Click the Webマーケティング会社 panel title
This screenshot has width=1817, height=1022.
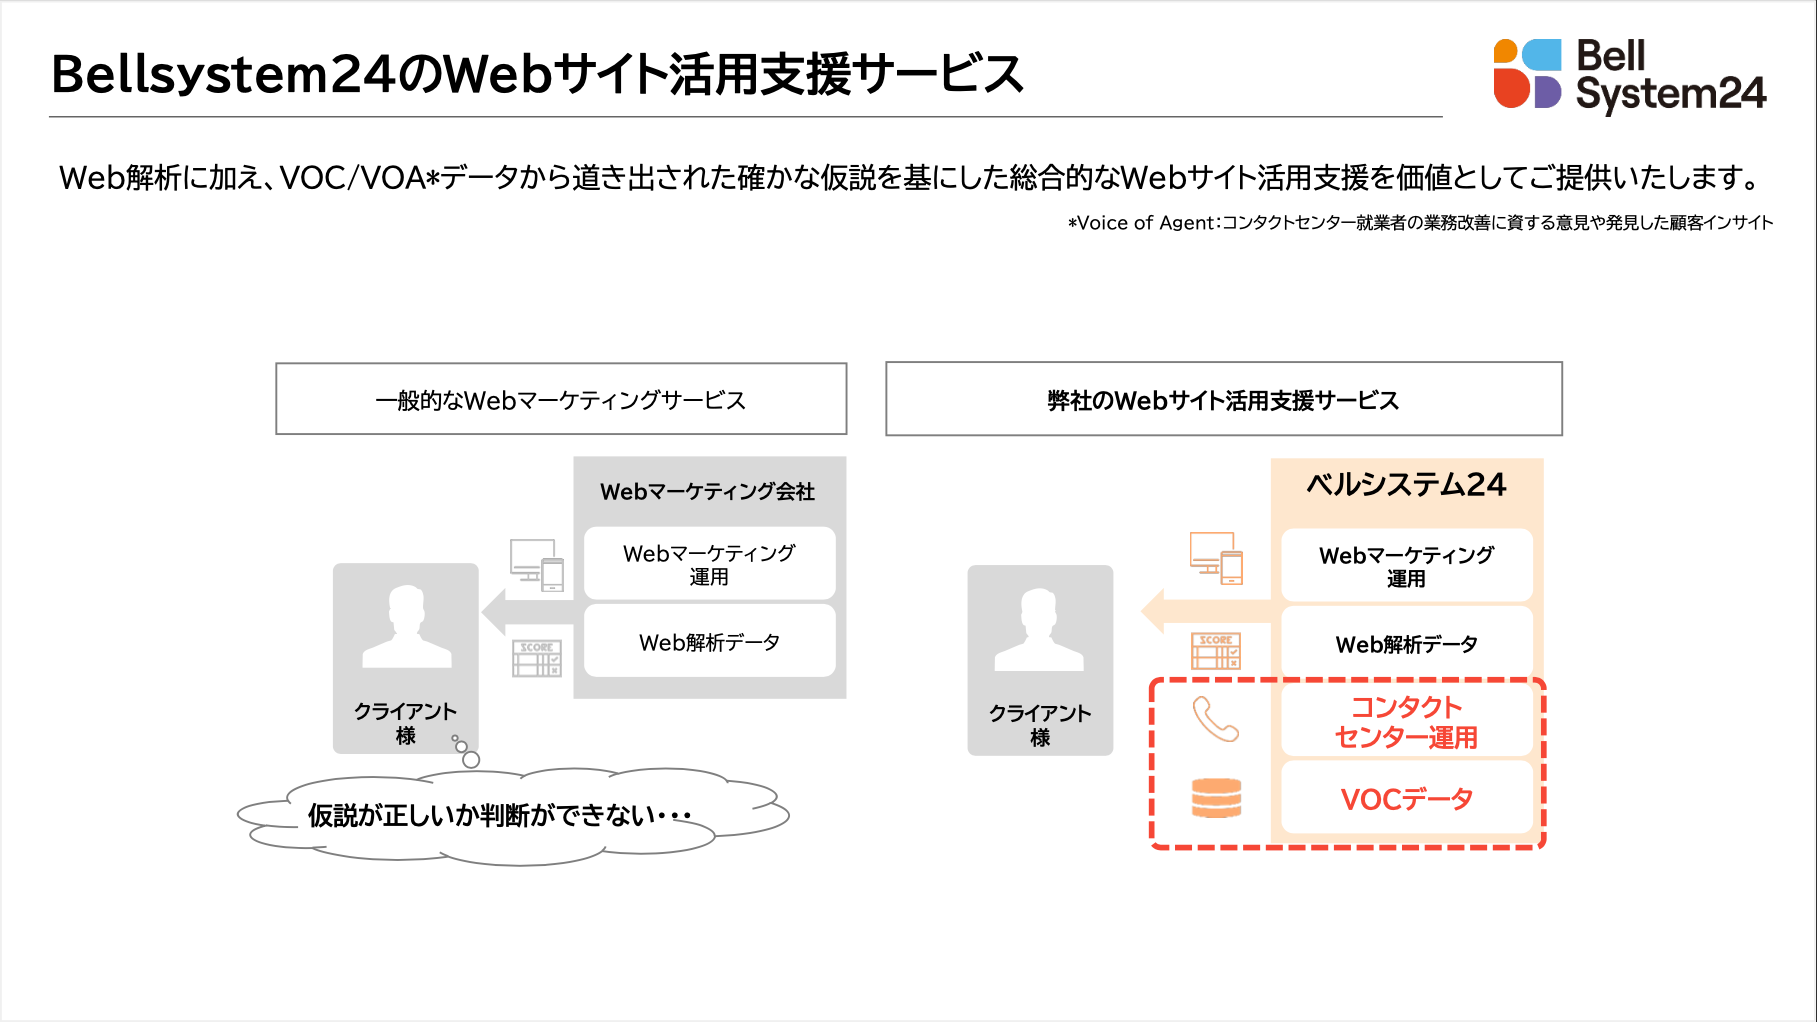708,491
